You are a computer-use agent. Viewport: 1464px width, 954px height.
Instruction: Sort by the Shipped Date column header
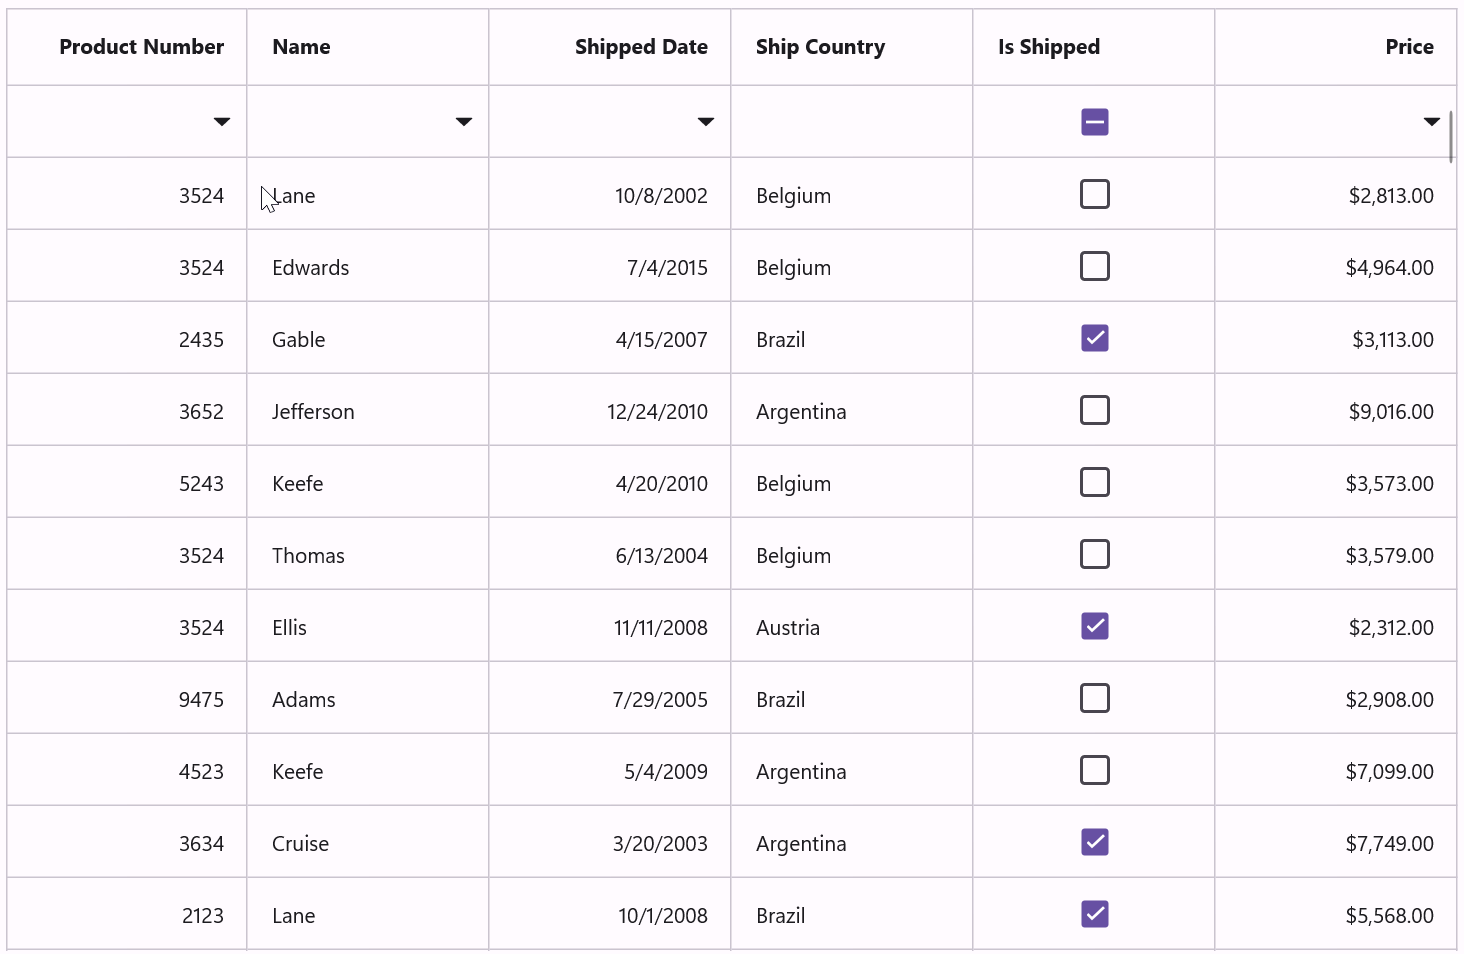641,46
